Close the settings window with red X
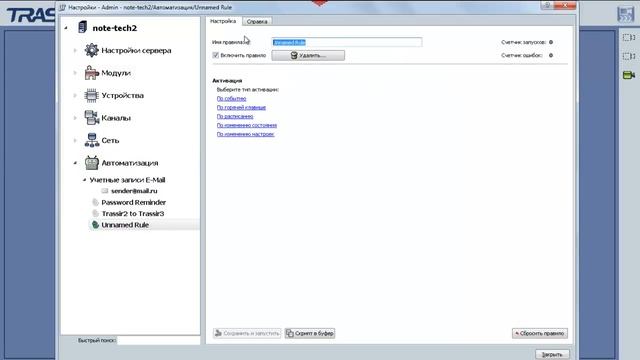This screenshot has width=640, height=360. point(565,5)
